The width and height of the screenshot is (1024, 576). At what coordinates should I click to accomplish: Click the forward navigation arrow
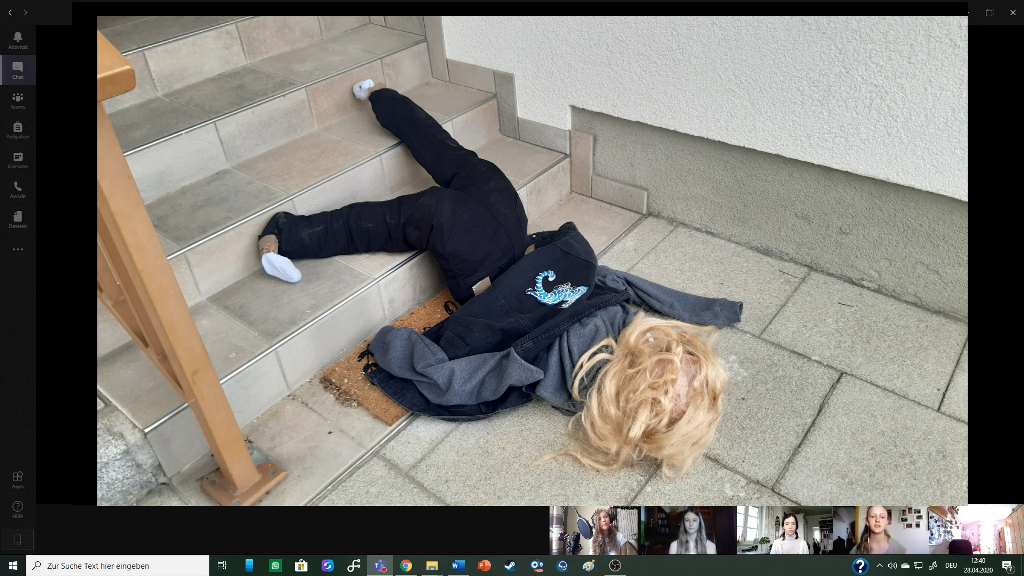[25, 12]
